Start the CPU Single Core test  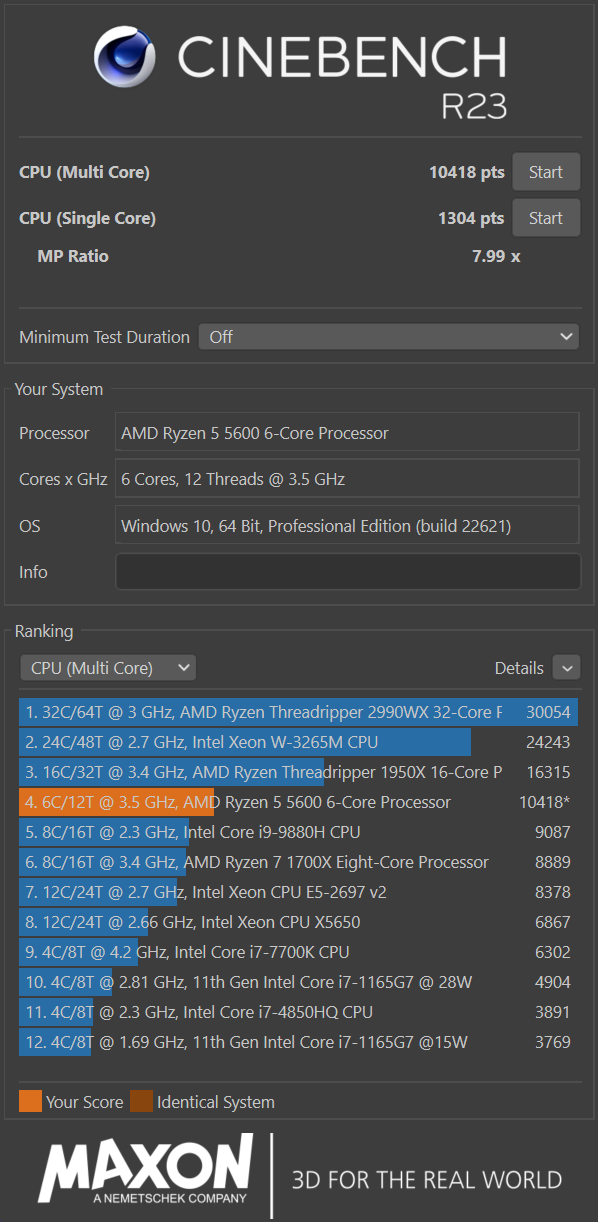click(x=546, y=218)
